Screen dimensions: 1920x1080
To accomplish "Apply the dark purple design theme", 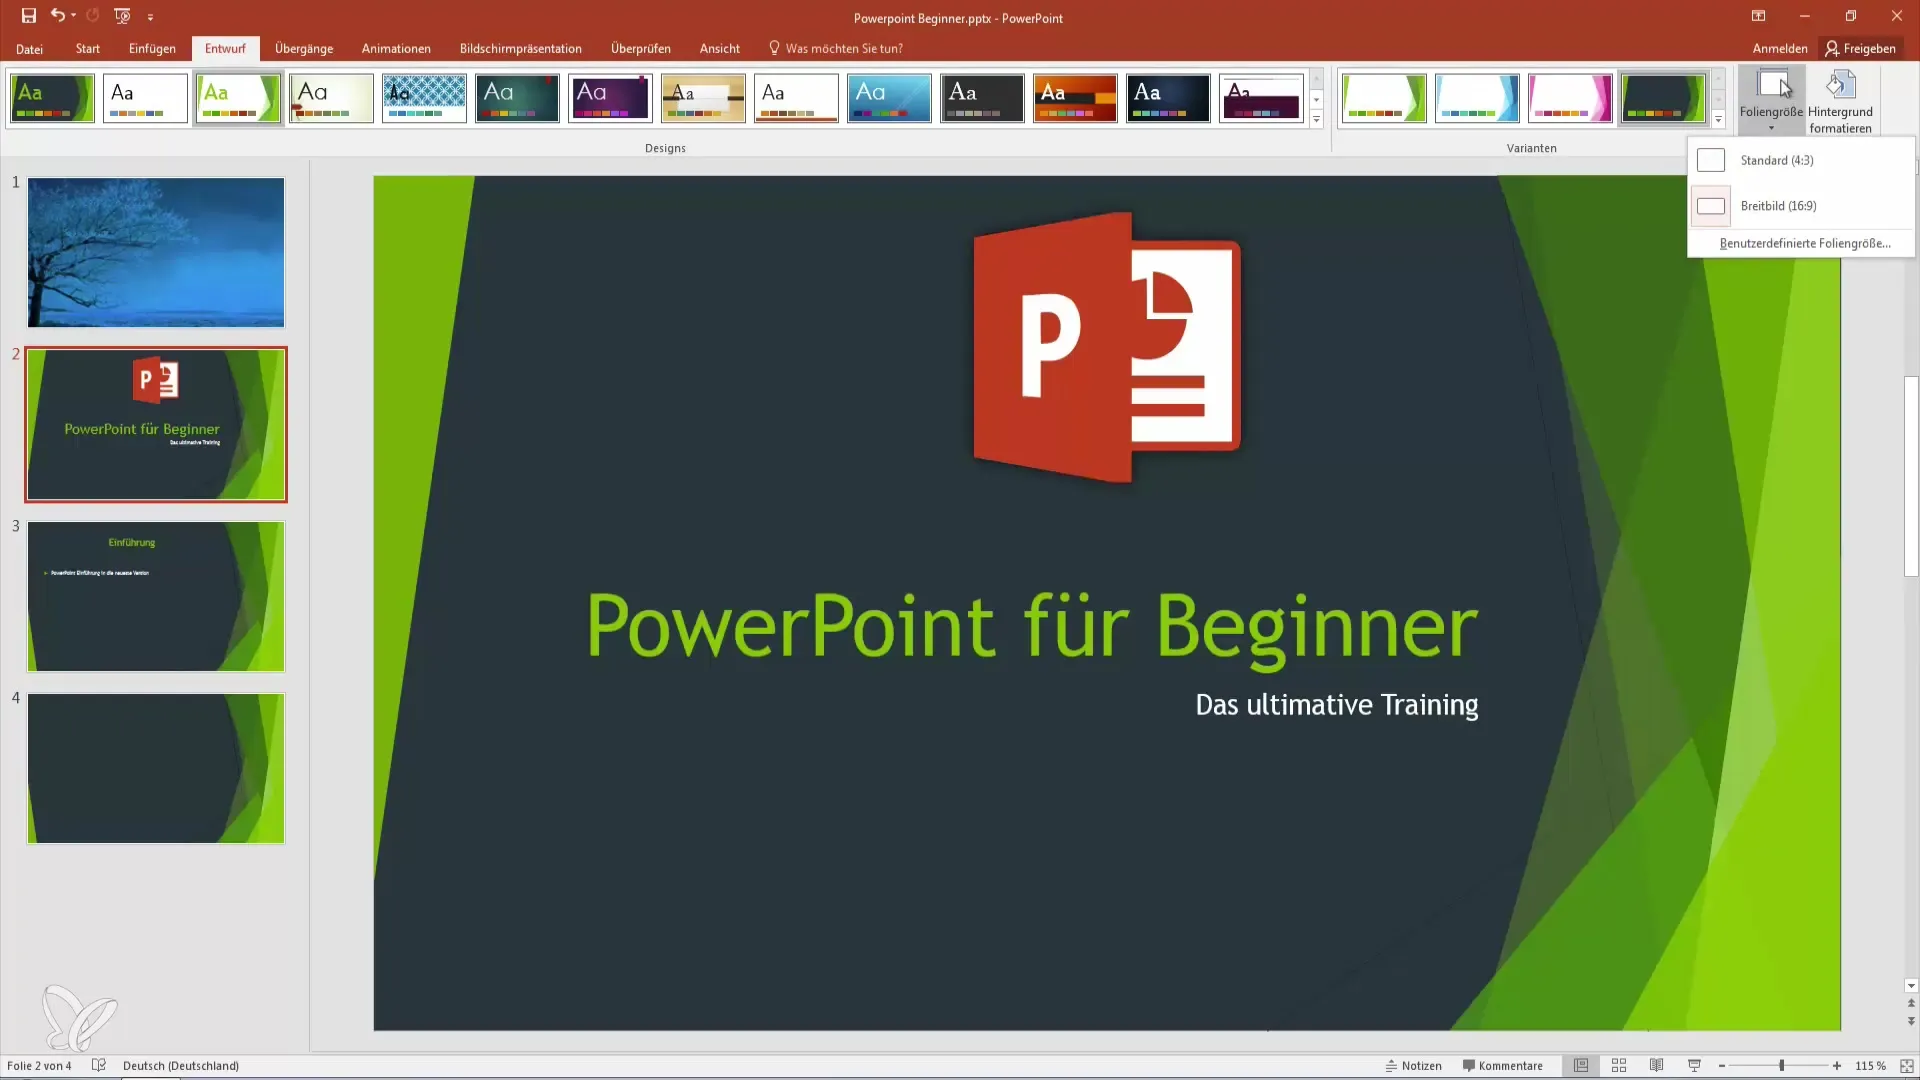I will coord(610,98).
